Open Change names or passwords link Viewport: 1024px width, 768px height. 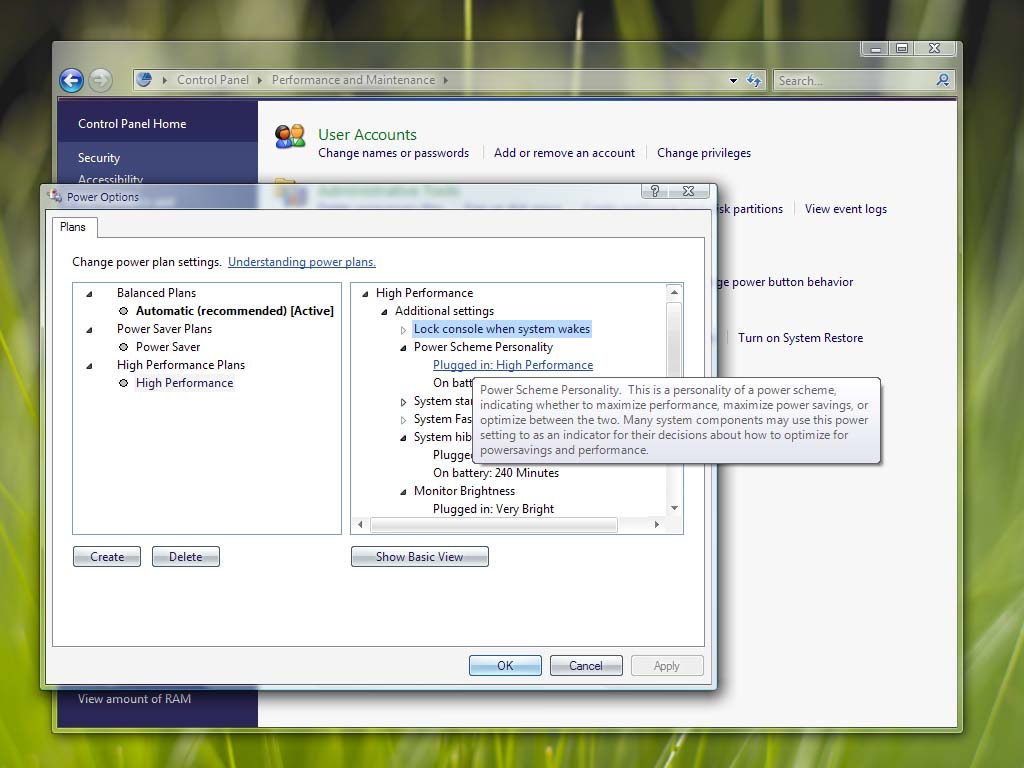(393, 153)
